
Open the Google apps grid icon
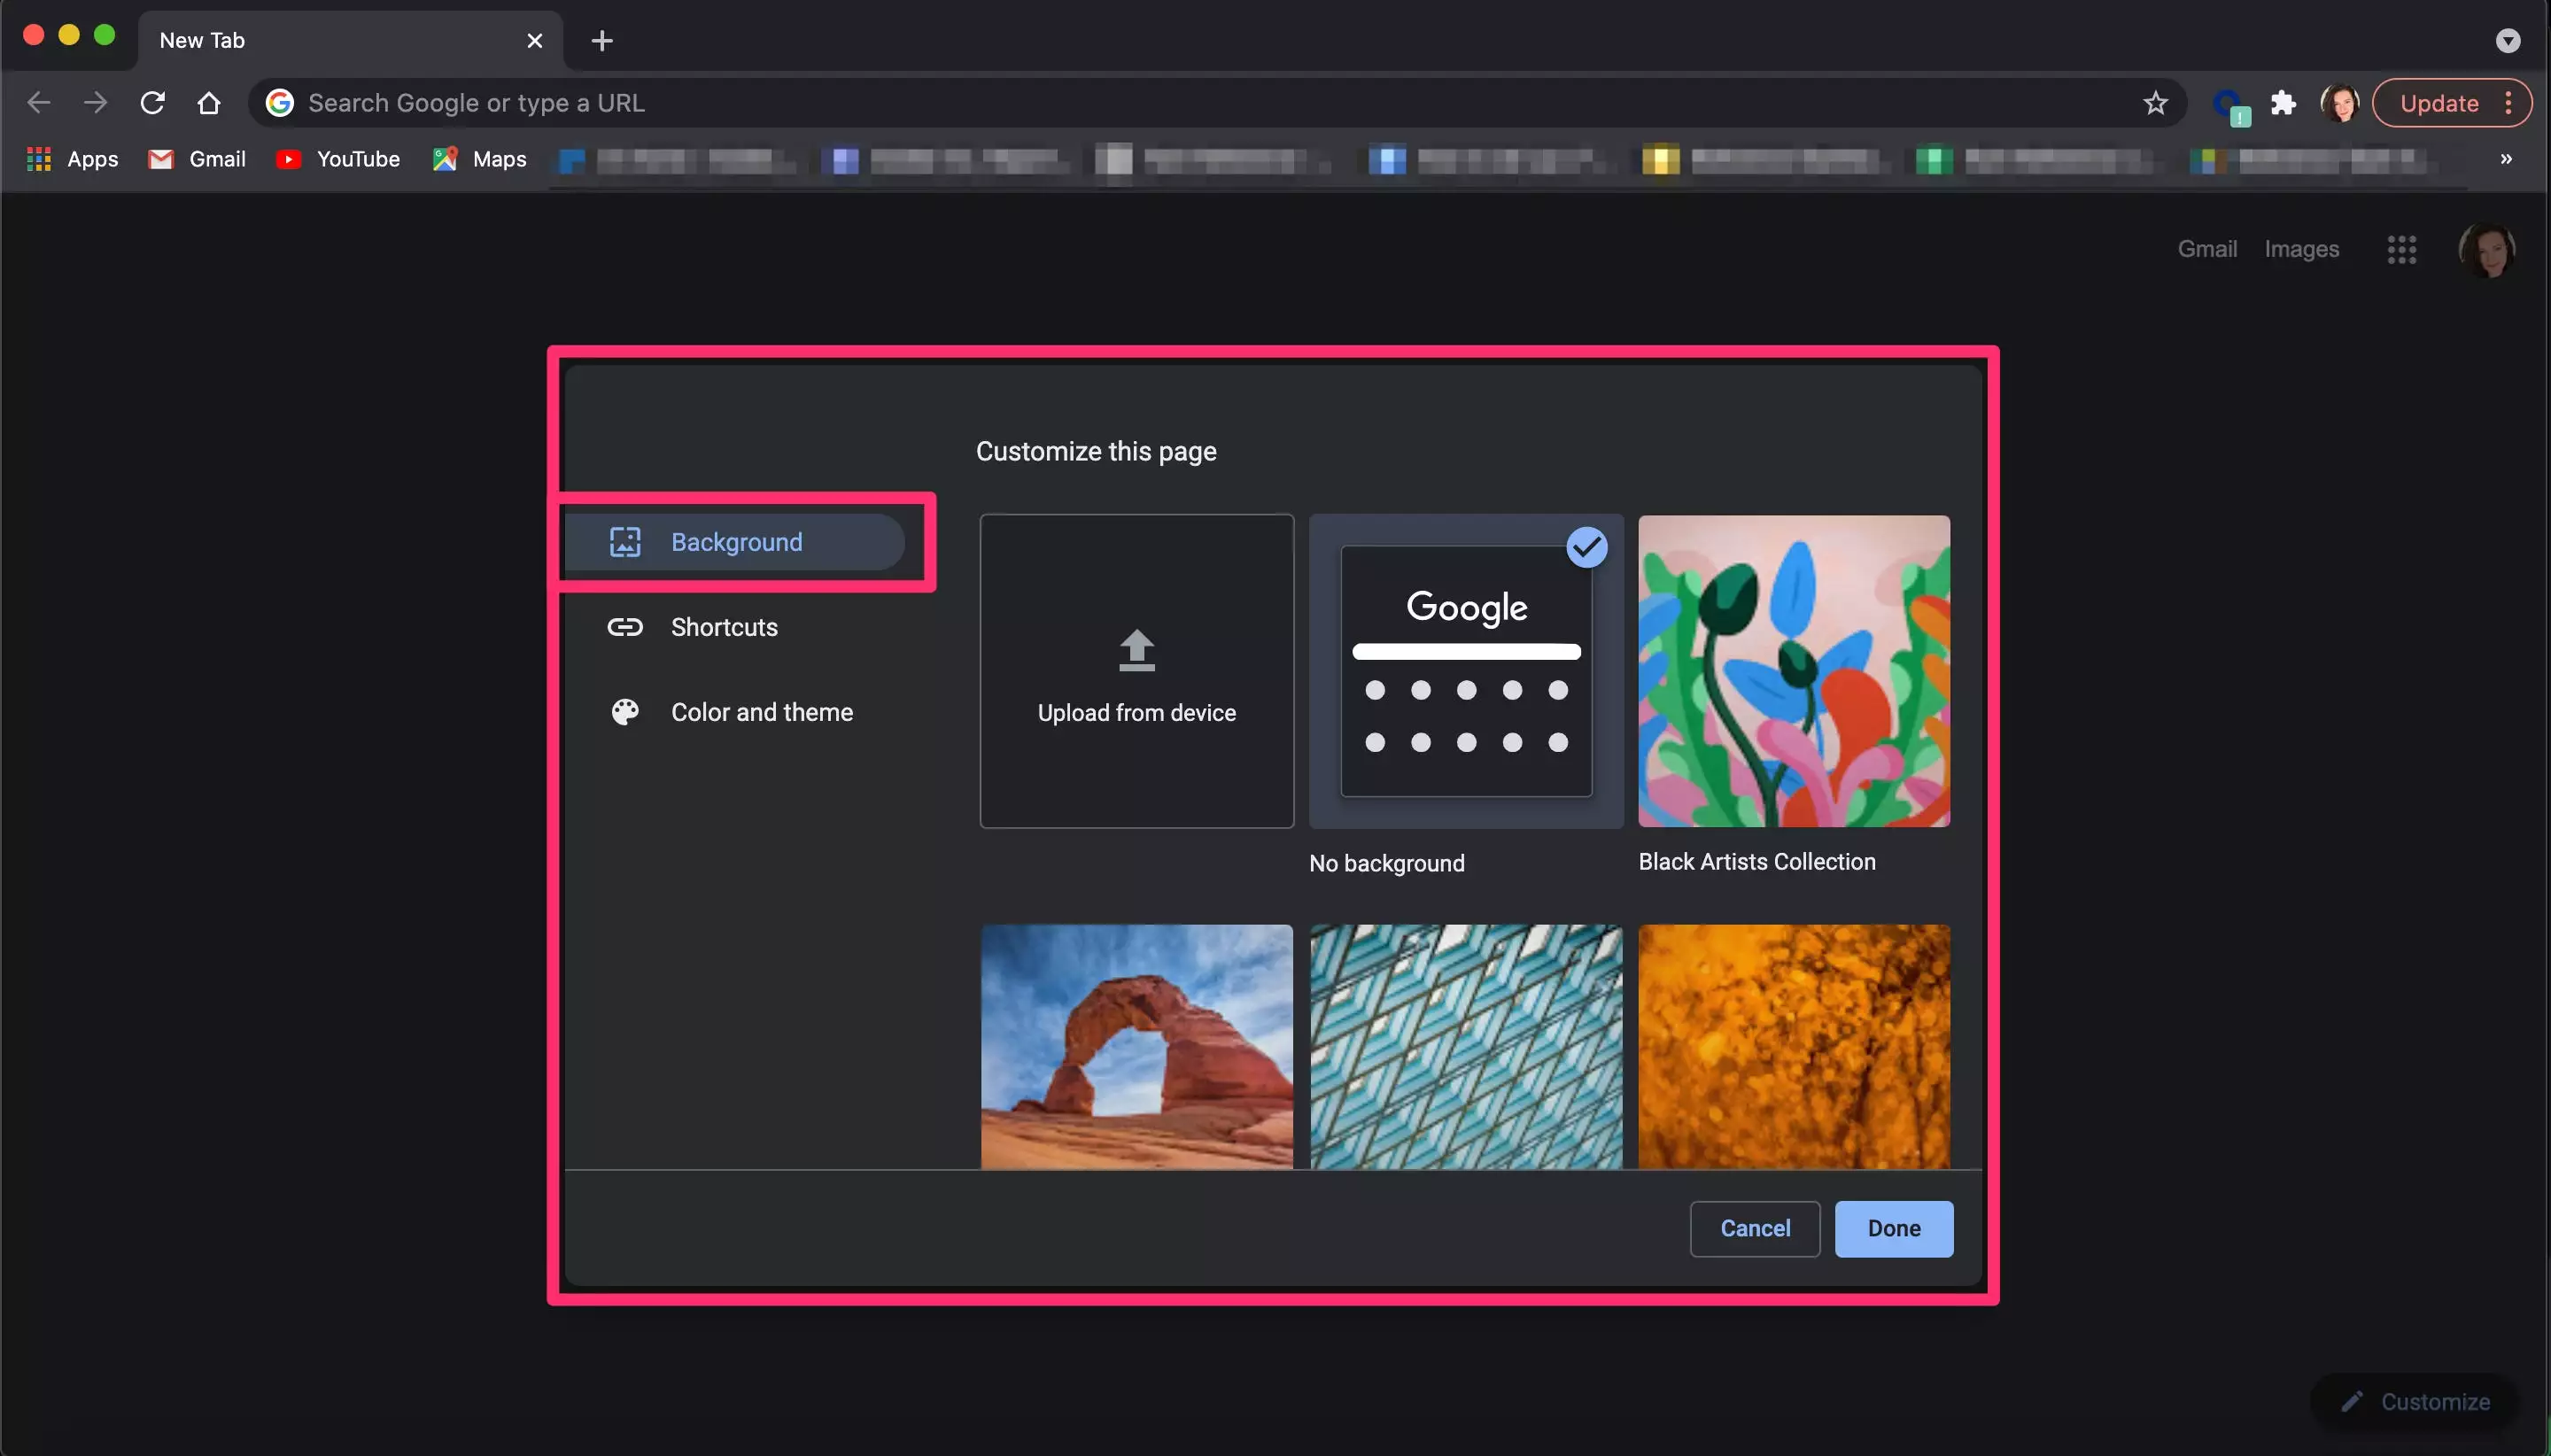[x=2401, y=249]
